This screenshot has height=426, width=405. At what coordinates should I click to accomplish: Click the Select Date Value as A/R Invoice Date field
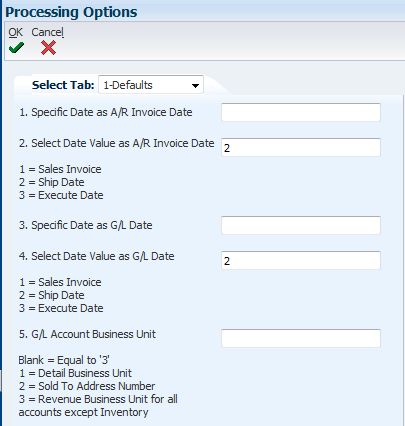pos(301,147)
